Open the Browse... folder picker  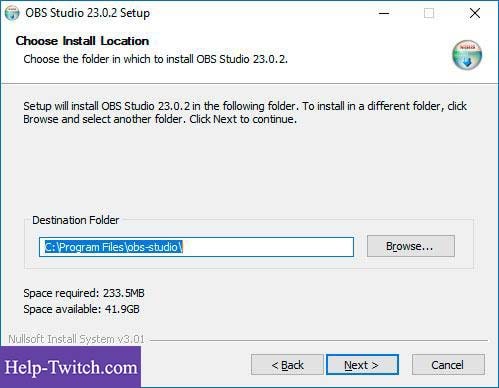tap(411, 246)
